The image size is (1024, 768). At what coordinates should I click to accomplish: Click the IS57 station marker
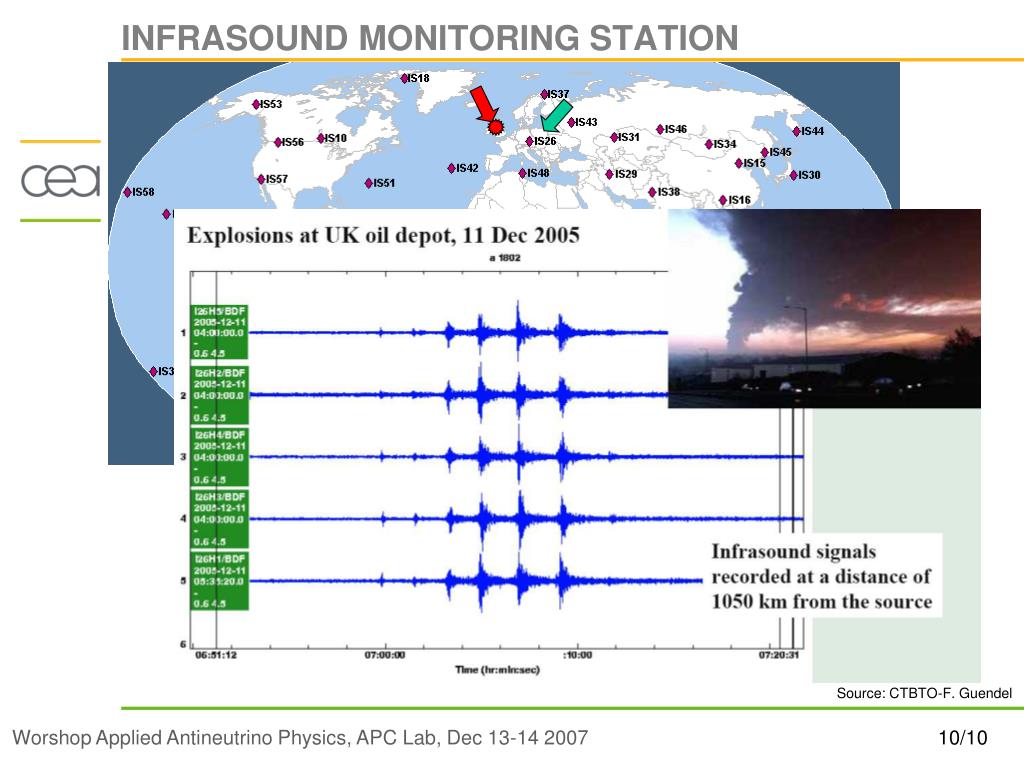pyautogui.click(x=262, y=179)
